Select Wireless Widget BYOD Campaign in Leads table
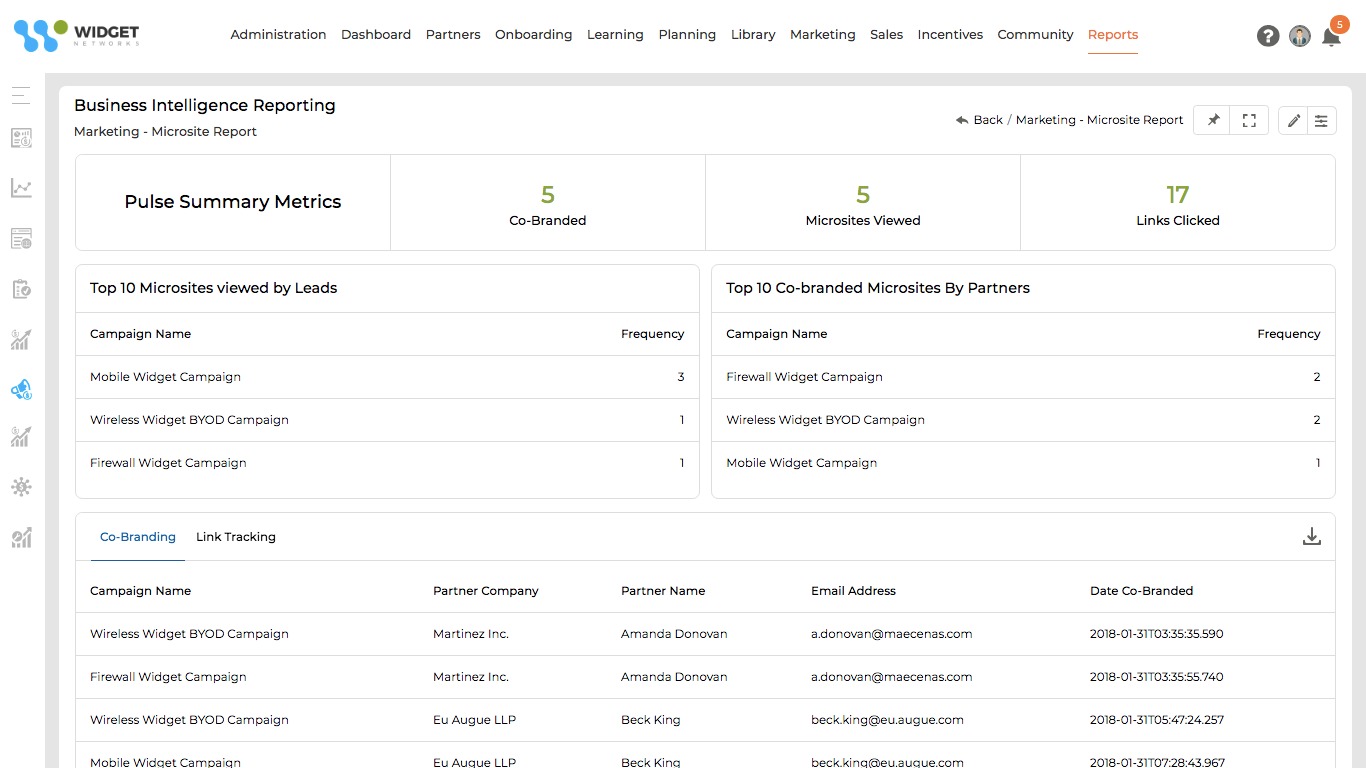This screenshot has height=768, width=1366. coord(387,420)
